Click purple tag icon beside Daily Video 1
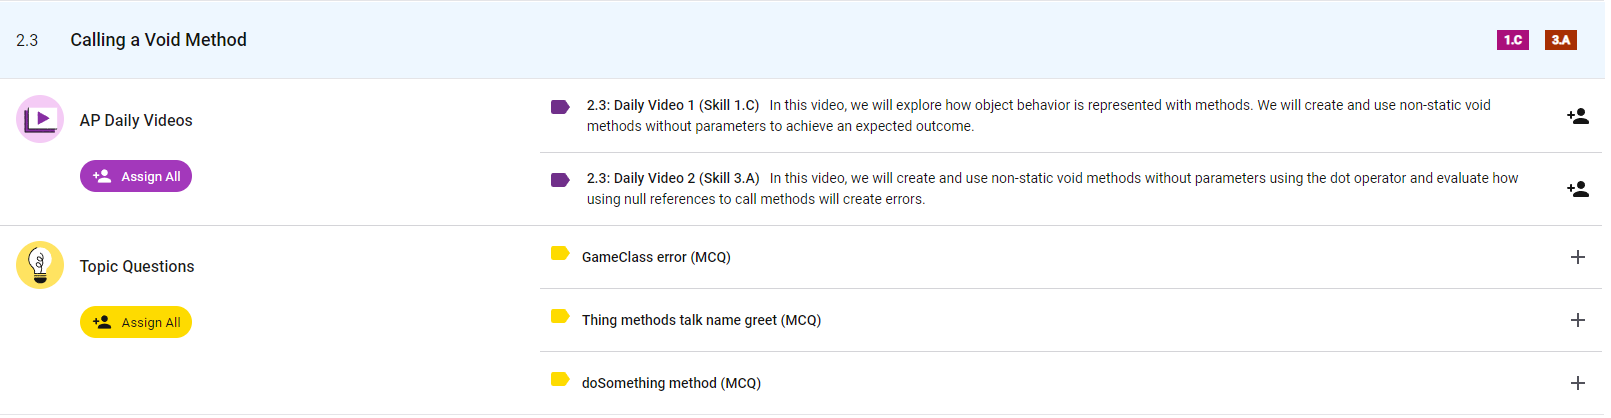Screen dimensions: 1611x418 pos(560,107)
